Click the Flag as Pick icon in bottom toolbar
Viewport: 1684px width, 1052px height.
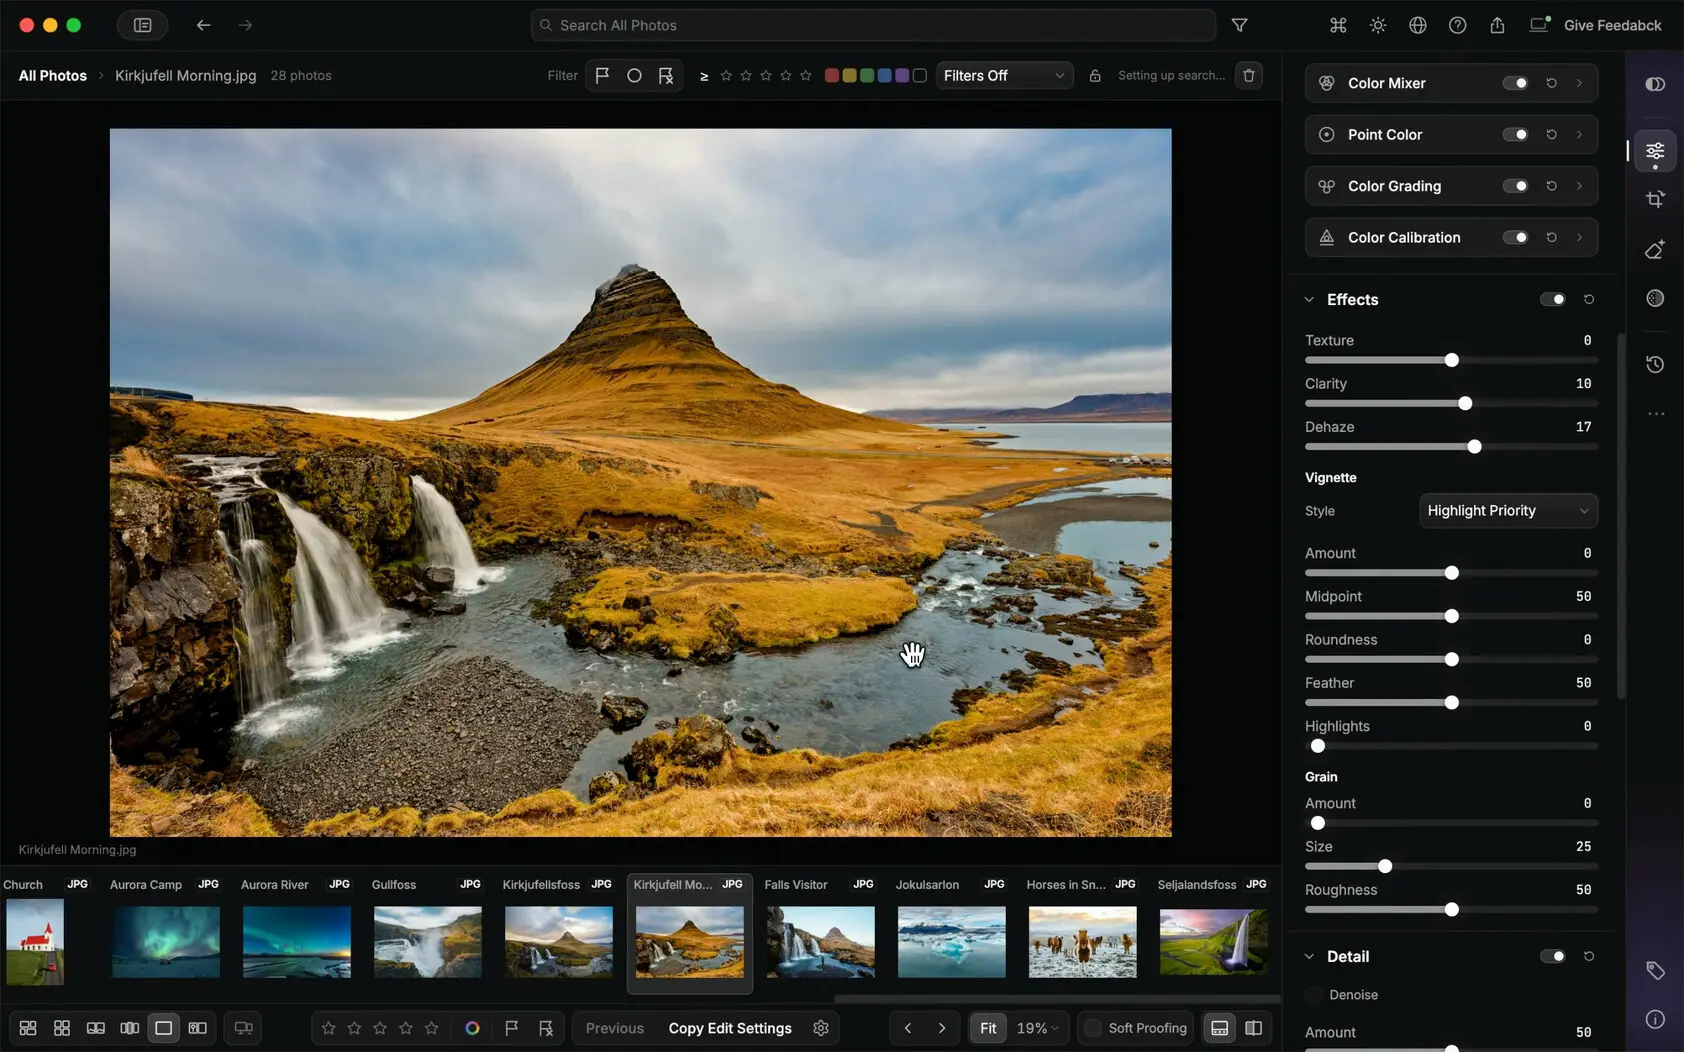pos(511,1028)
